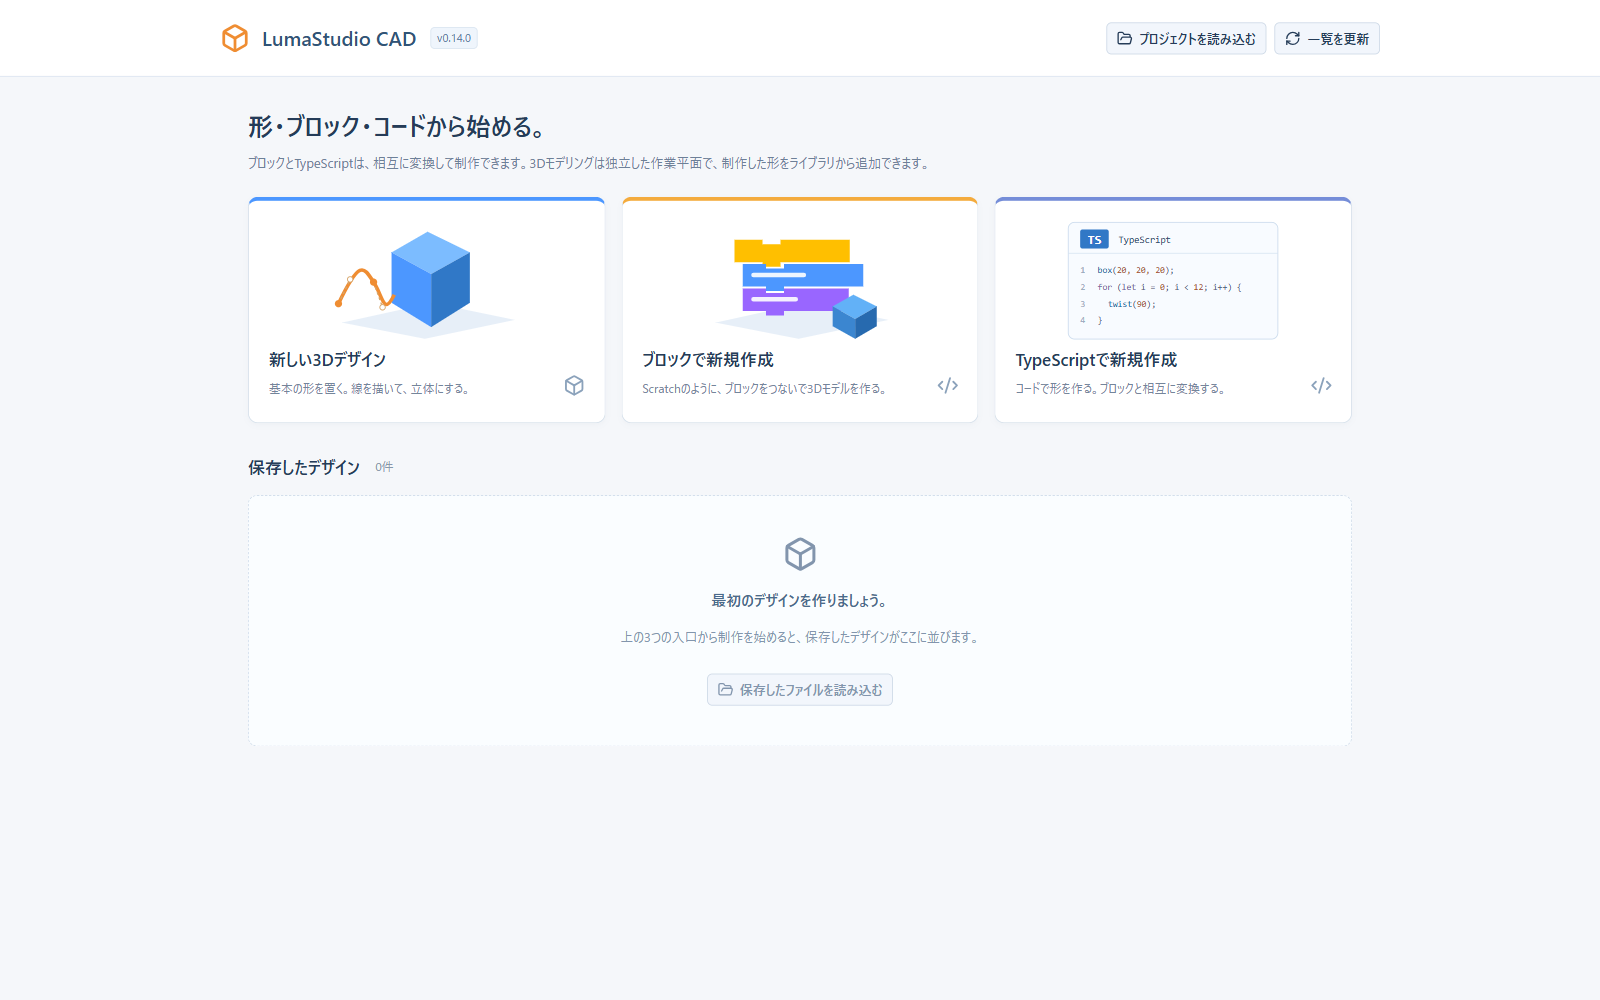Click the v0.14.0 version badge
The height and width of the screenshot is (1000, 1600).
click(454, 38)
